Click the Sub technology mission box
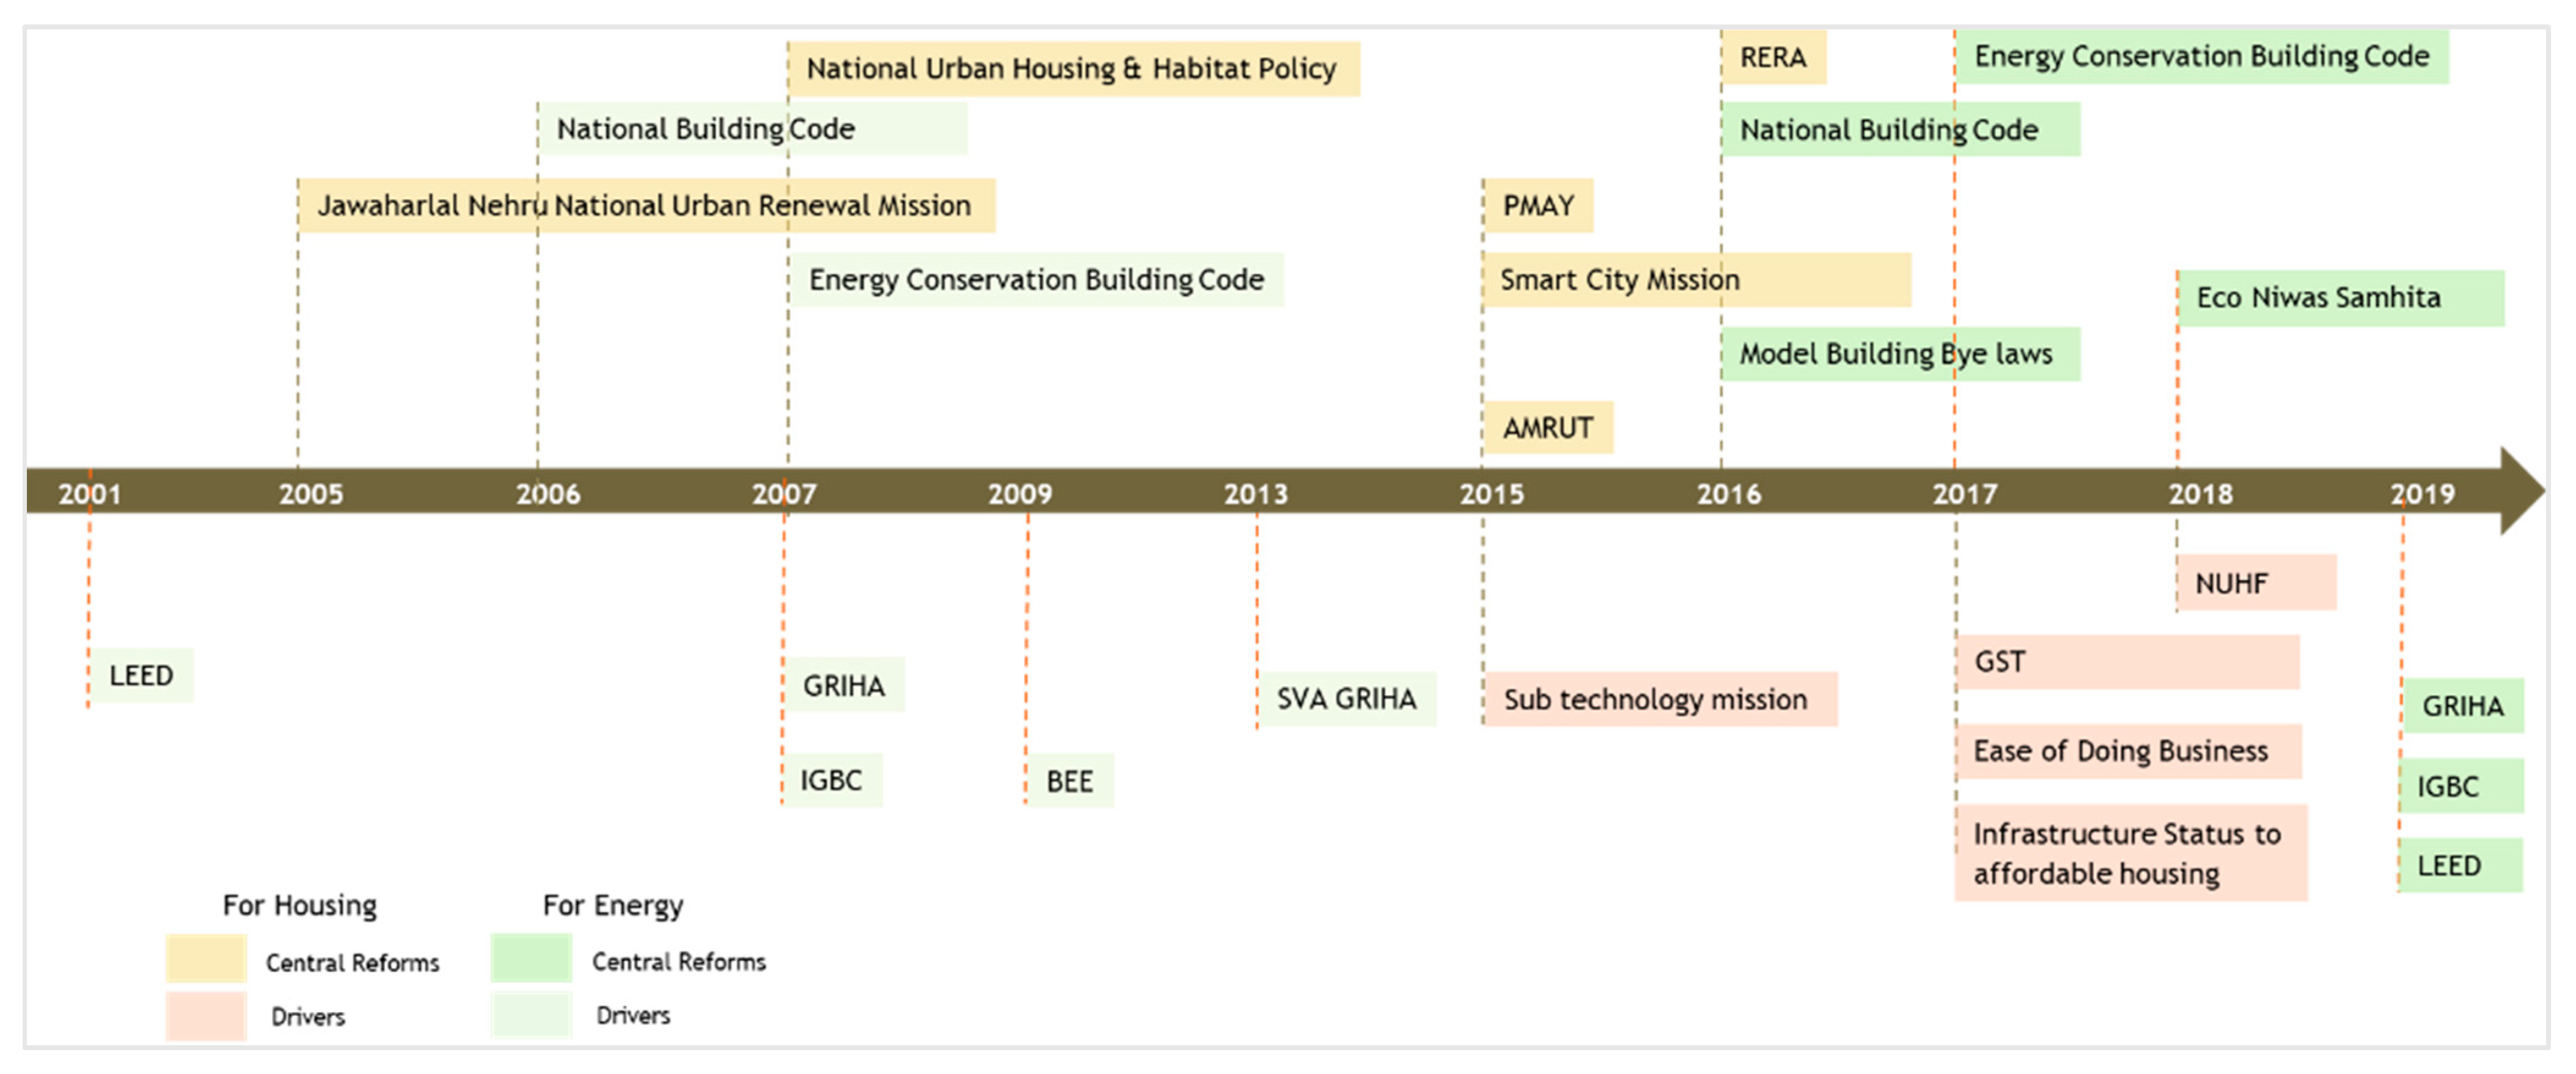This screenshot has height=1074, width=2576. pyautogui.click(x=1660, y=698)
